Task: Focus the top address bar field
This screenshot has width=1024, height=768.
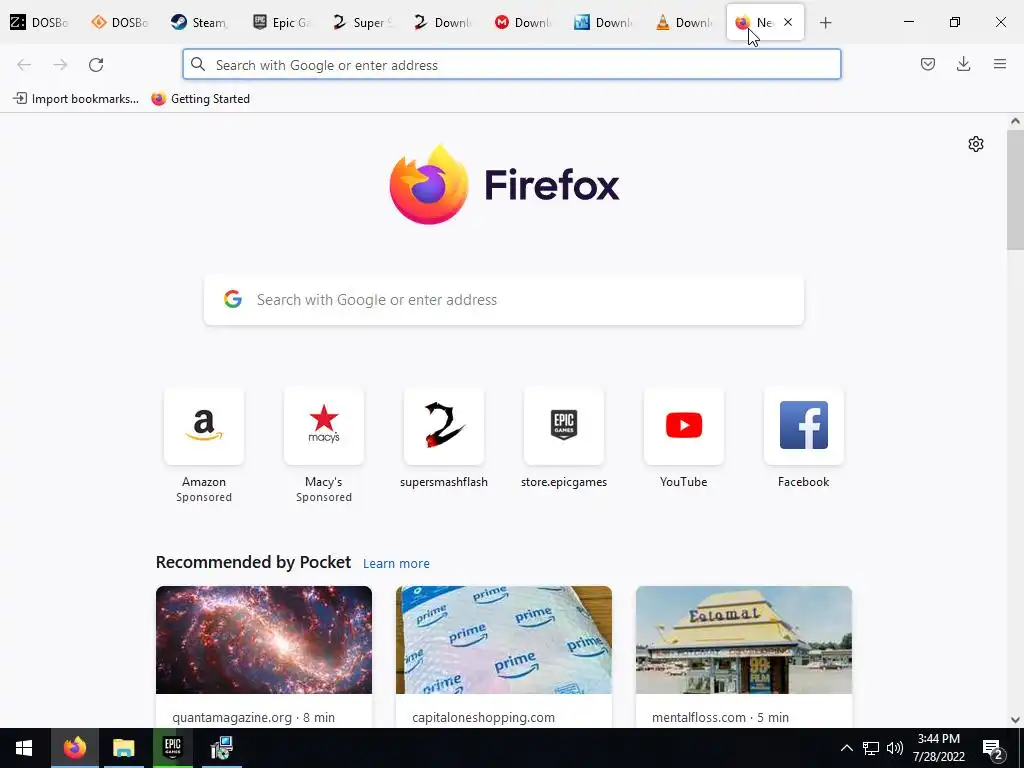Action: 512,65
